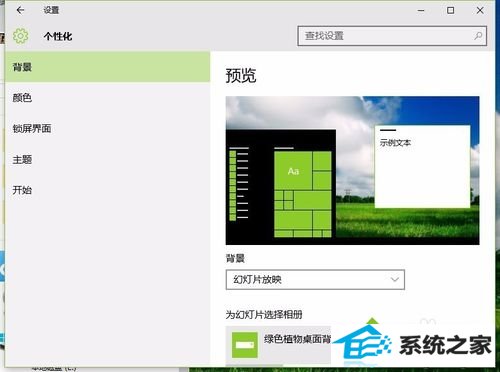Click the 示例文本 sample window text
Image resolution: width=500 pixels, height=372 pixels.
point(395,143)
